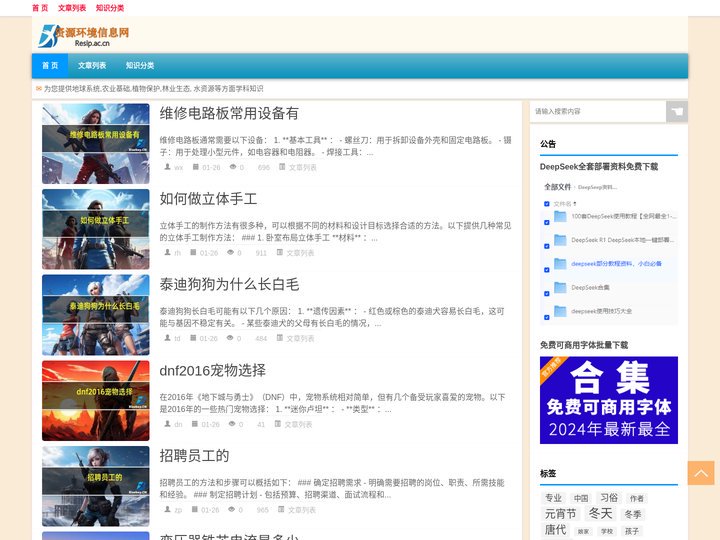Open thumbnail for 泰迪狗狗为什么长白毛
The width and height of the screenshot is (720, 540).
96,315
